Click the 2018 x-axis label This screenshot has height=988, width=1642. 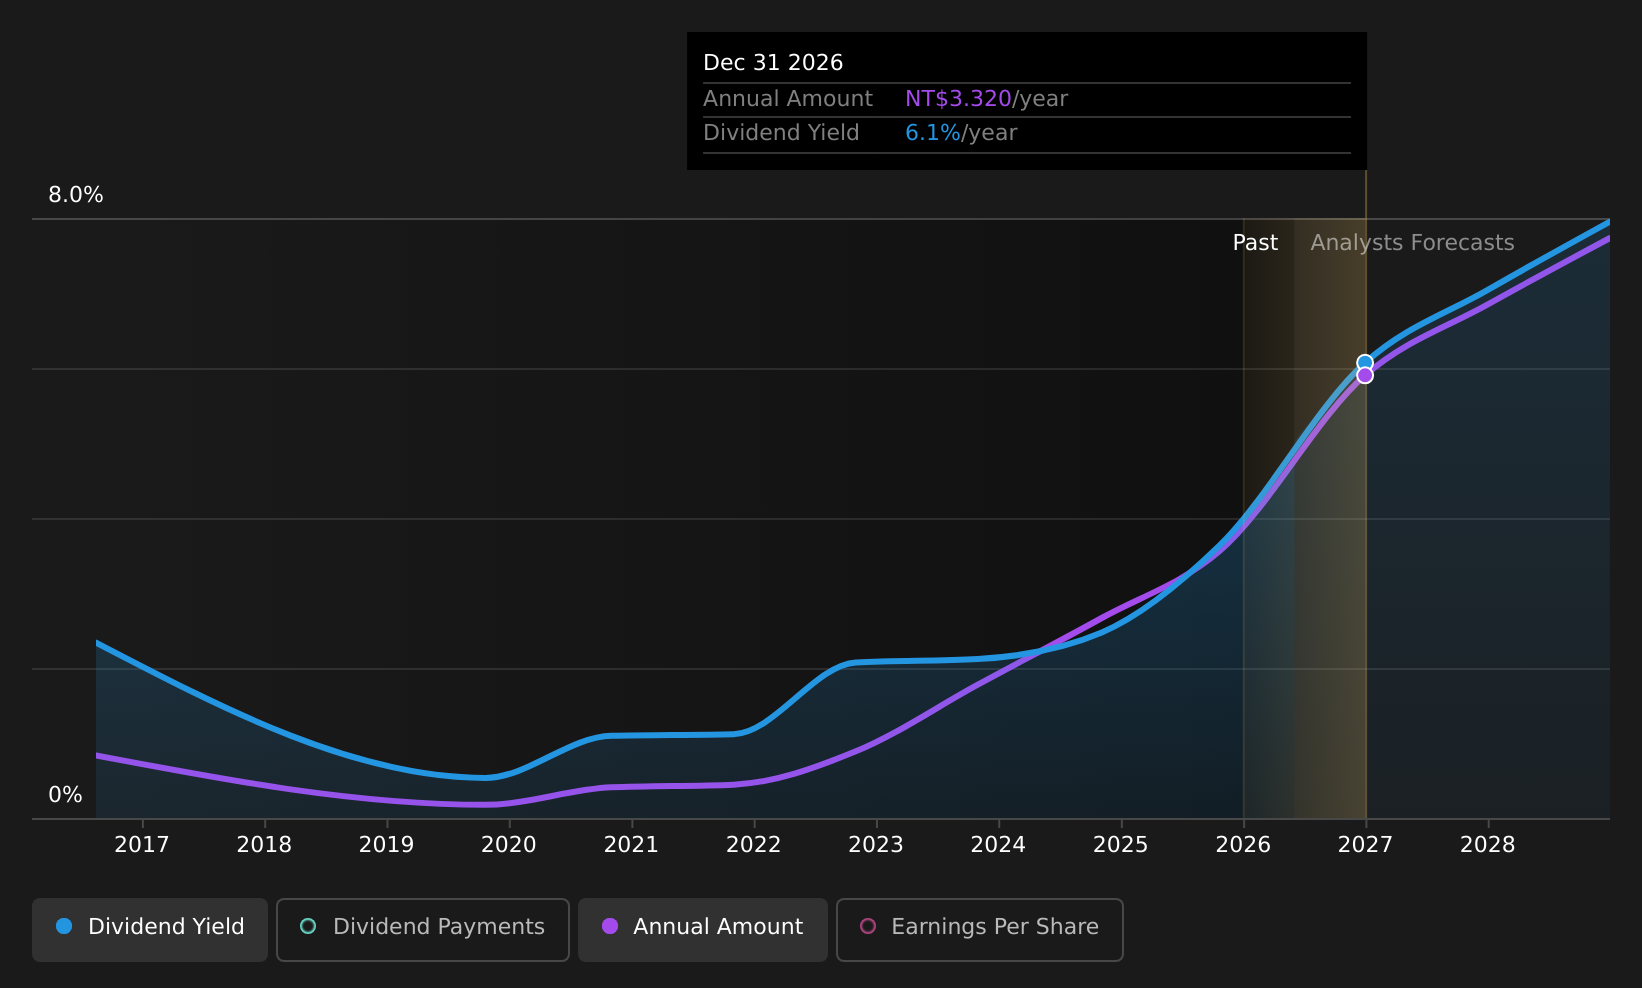(264, 845)
